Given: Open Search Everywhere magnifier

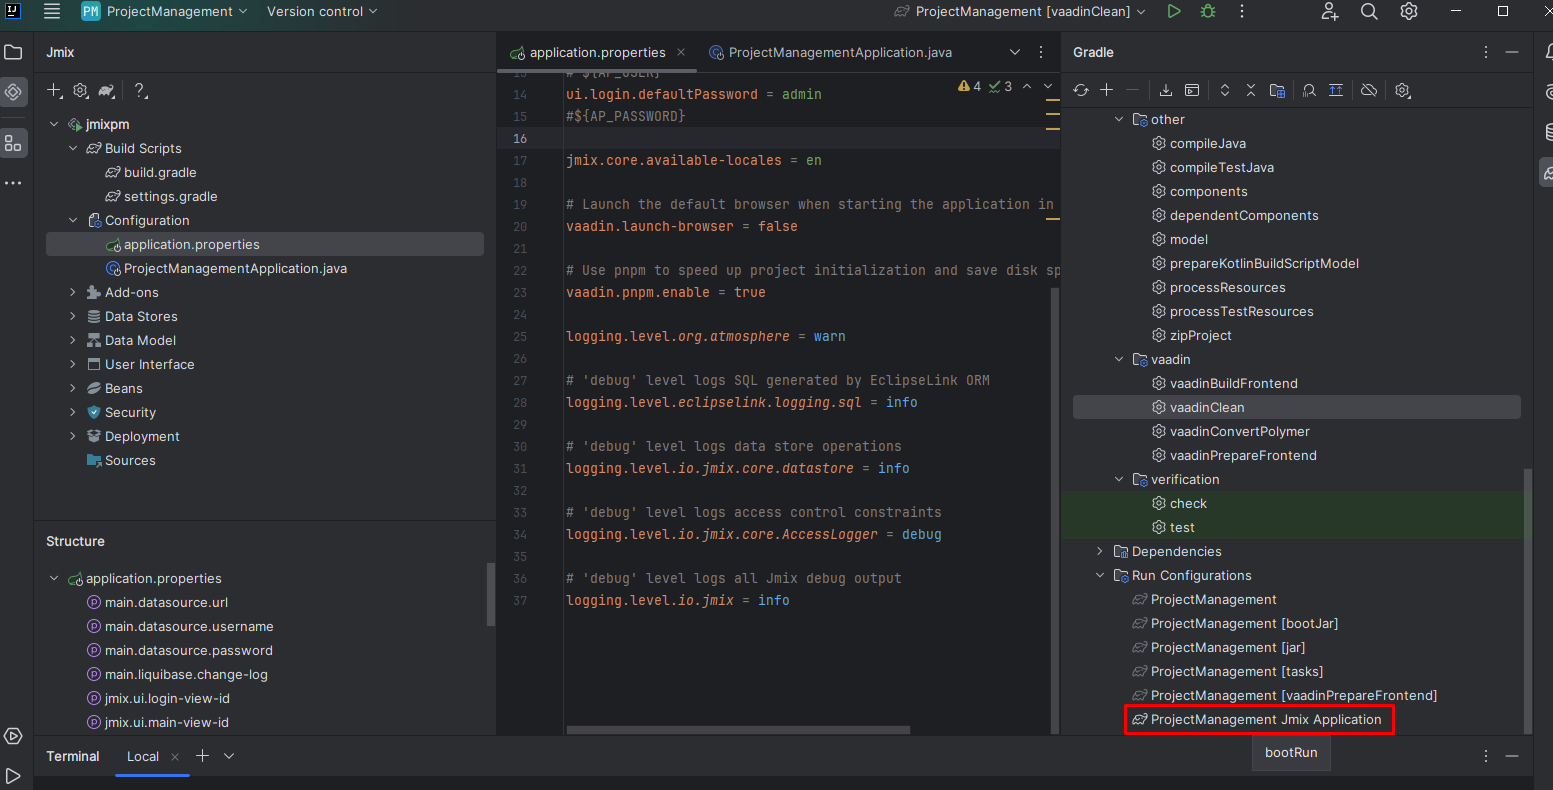Looking at the screenshot, I should coord(1369,11).
